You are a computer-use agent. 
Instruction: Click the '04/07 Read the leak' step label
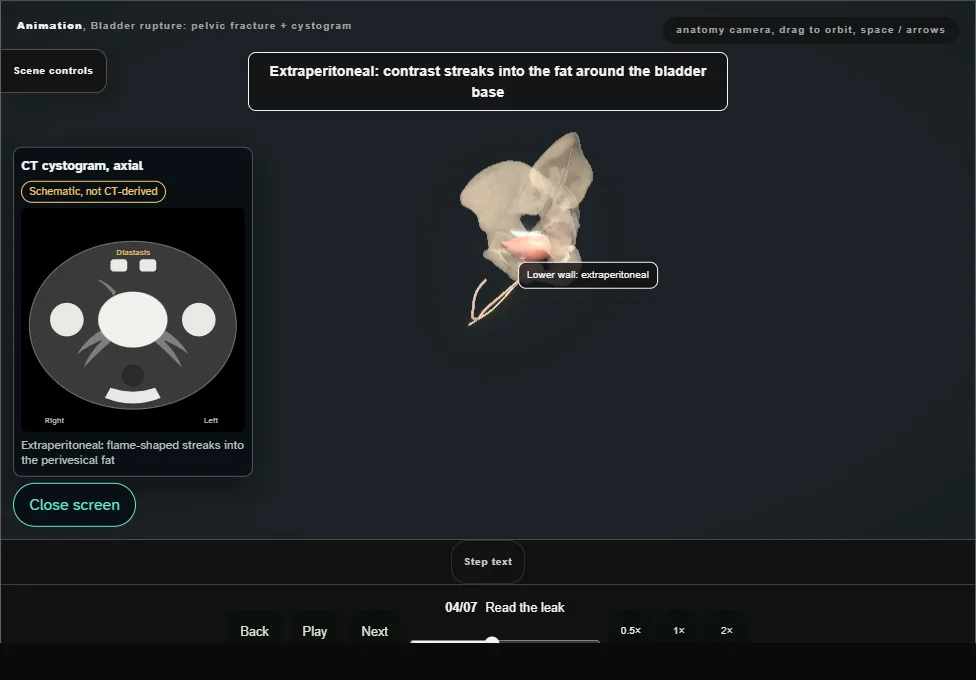[505, 608]
